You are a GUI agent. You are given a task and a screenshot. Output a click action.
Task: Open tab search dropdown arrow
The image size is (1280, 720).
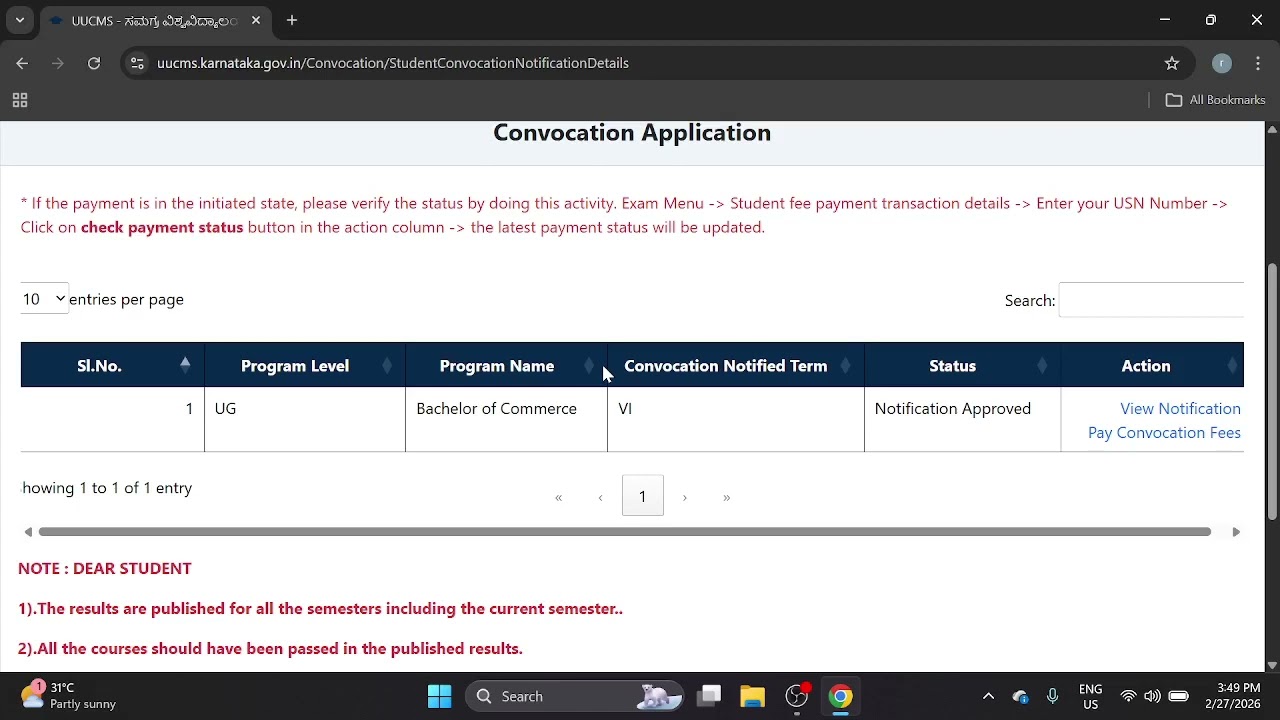point(19,20)
